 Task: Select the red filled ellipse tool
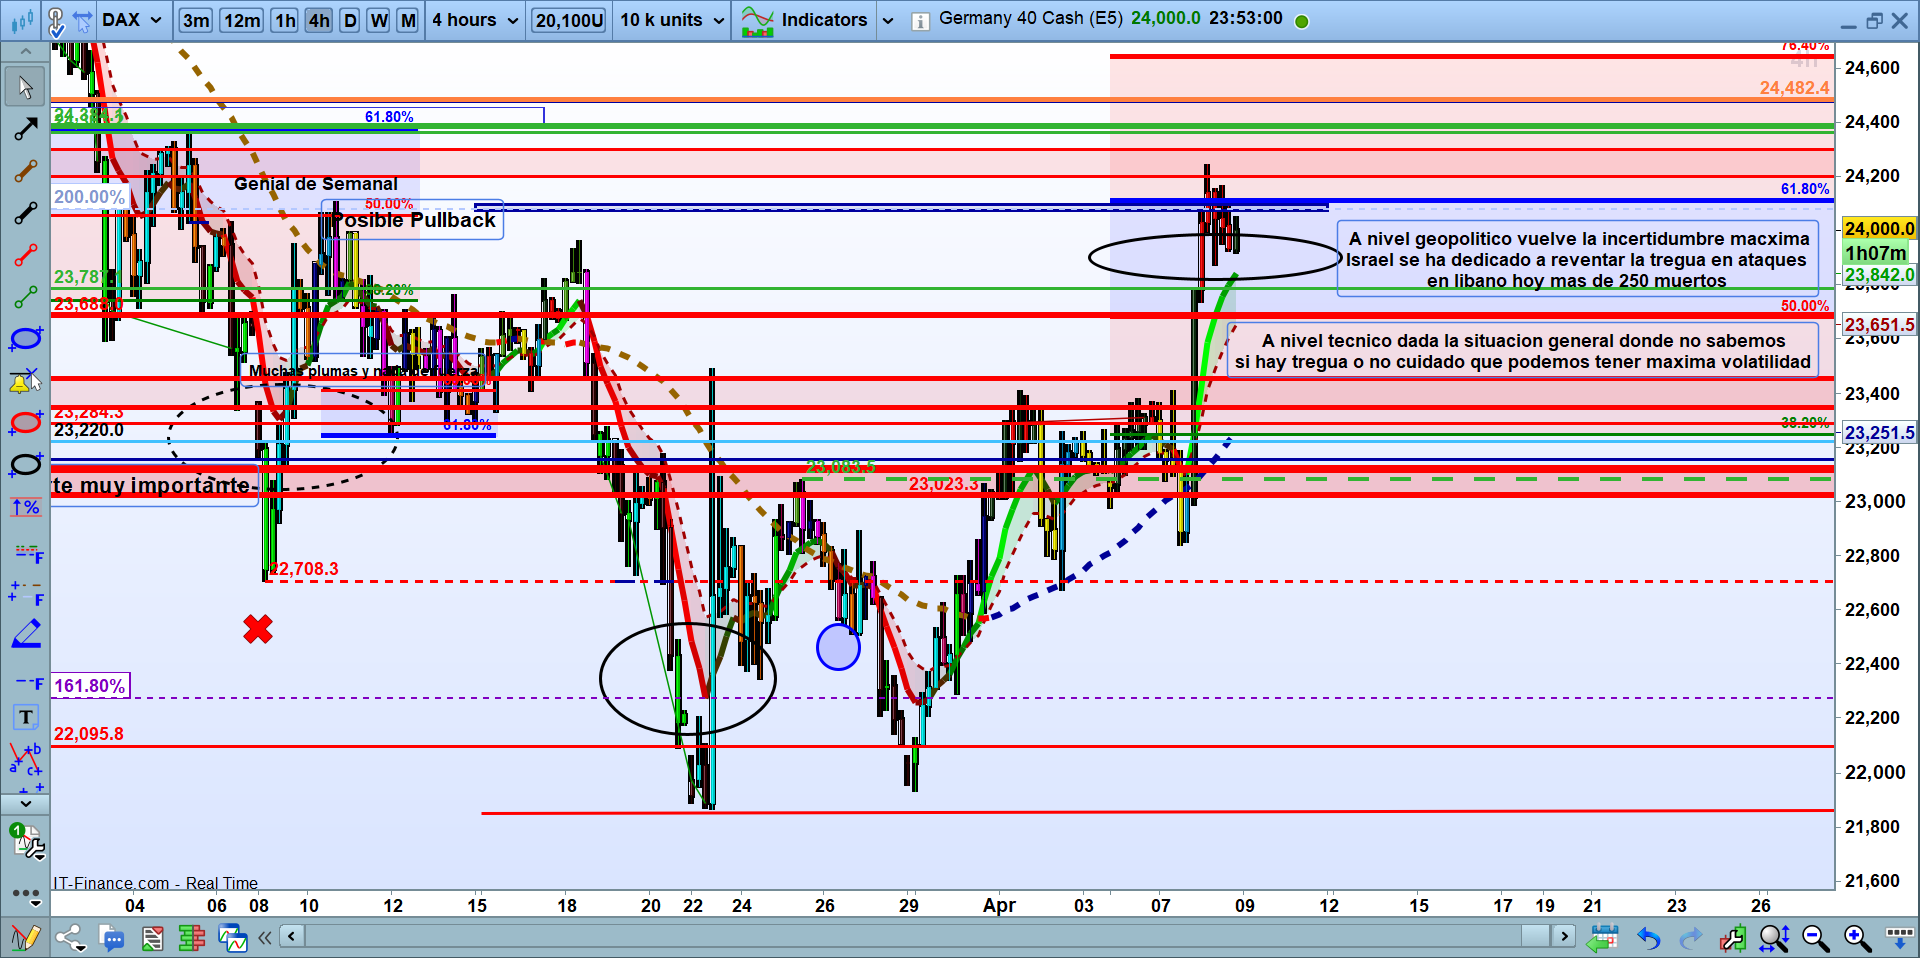(x=25, y=423)
